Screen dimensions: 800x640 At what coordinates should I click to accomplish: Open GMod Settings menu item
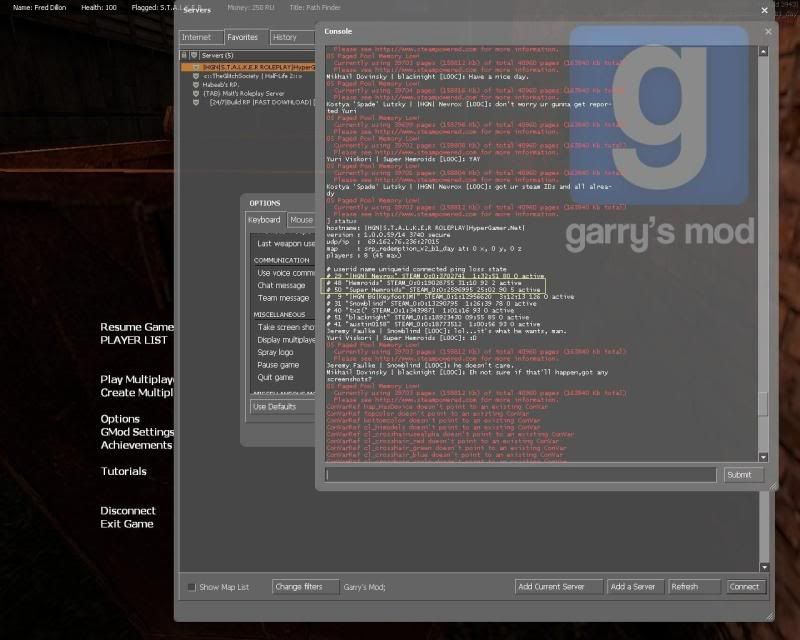tap(137, 432)
